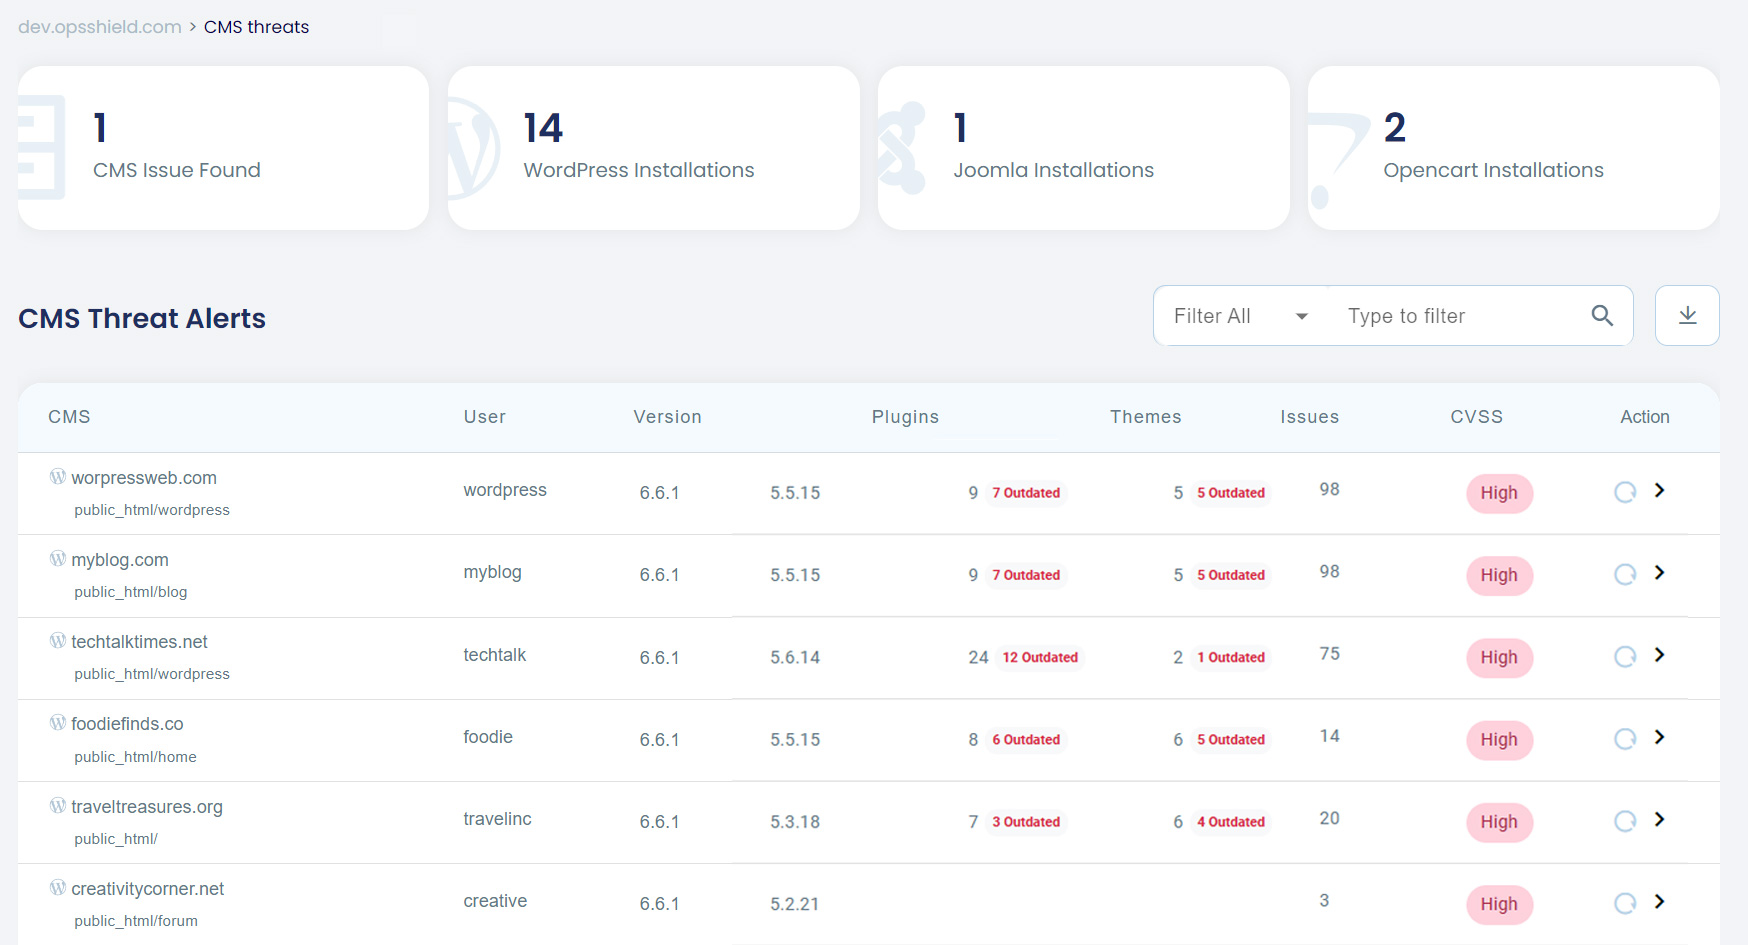The height and width of the screenshot is (945, 1748).
Task: Open the CMS Issue Found card
Action: coord(224,148)
